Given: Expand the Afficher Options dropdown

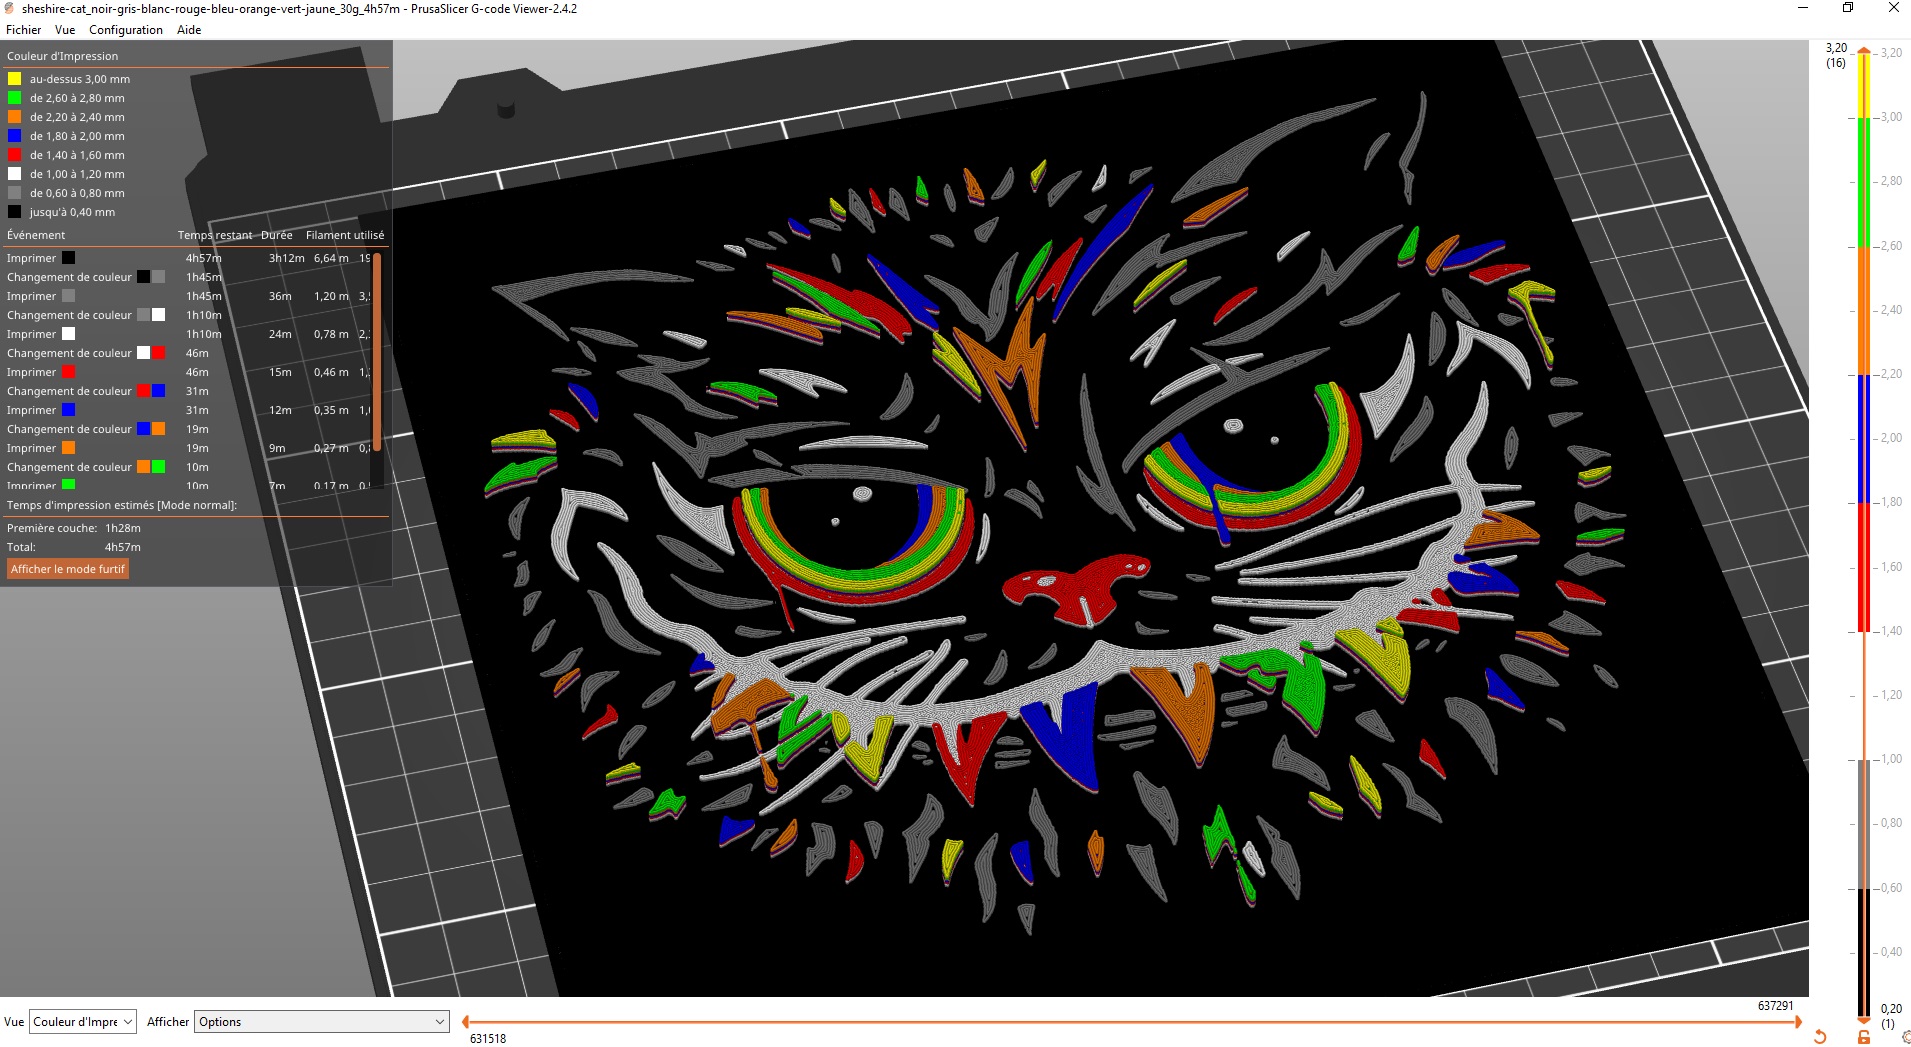Looking at the screenshot, I should [x=321, y=1022].
